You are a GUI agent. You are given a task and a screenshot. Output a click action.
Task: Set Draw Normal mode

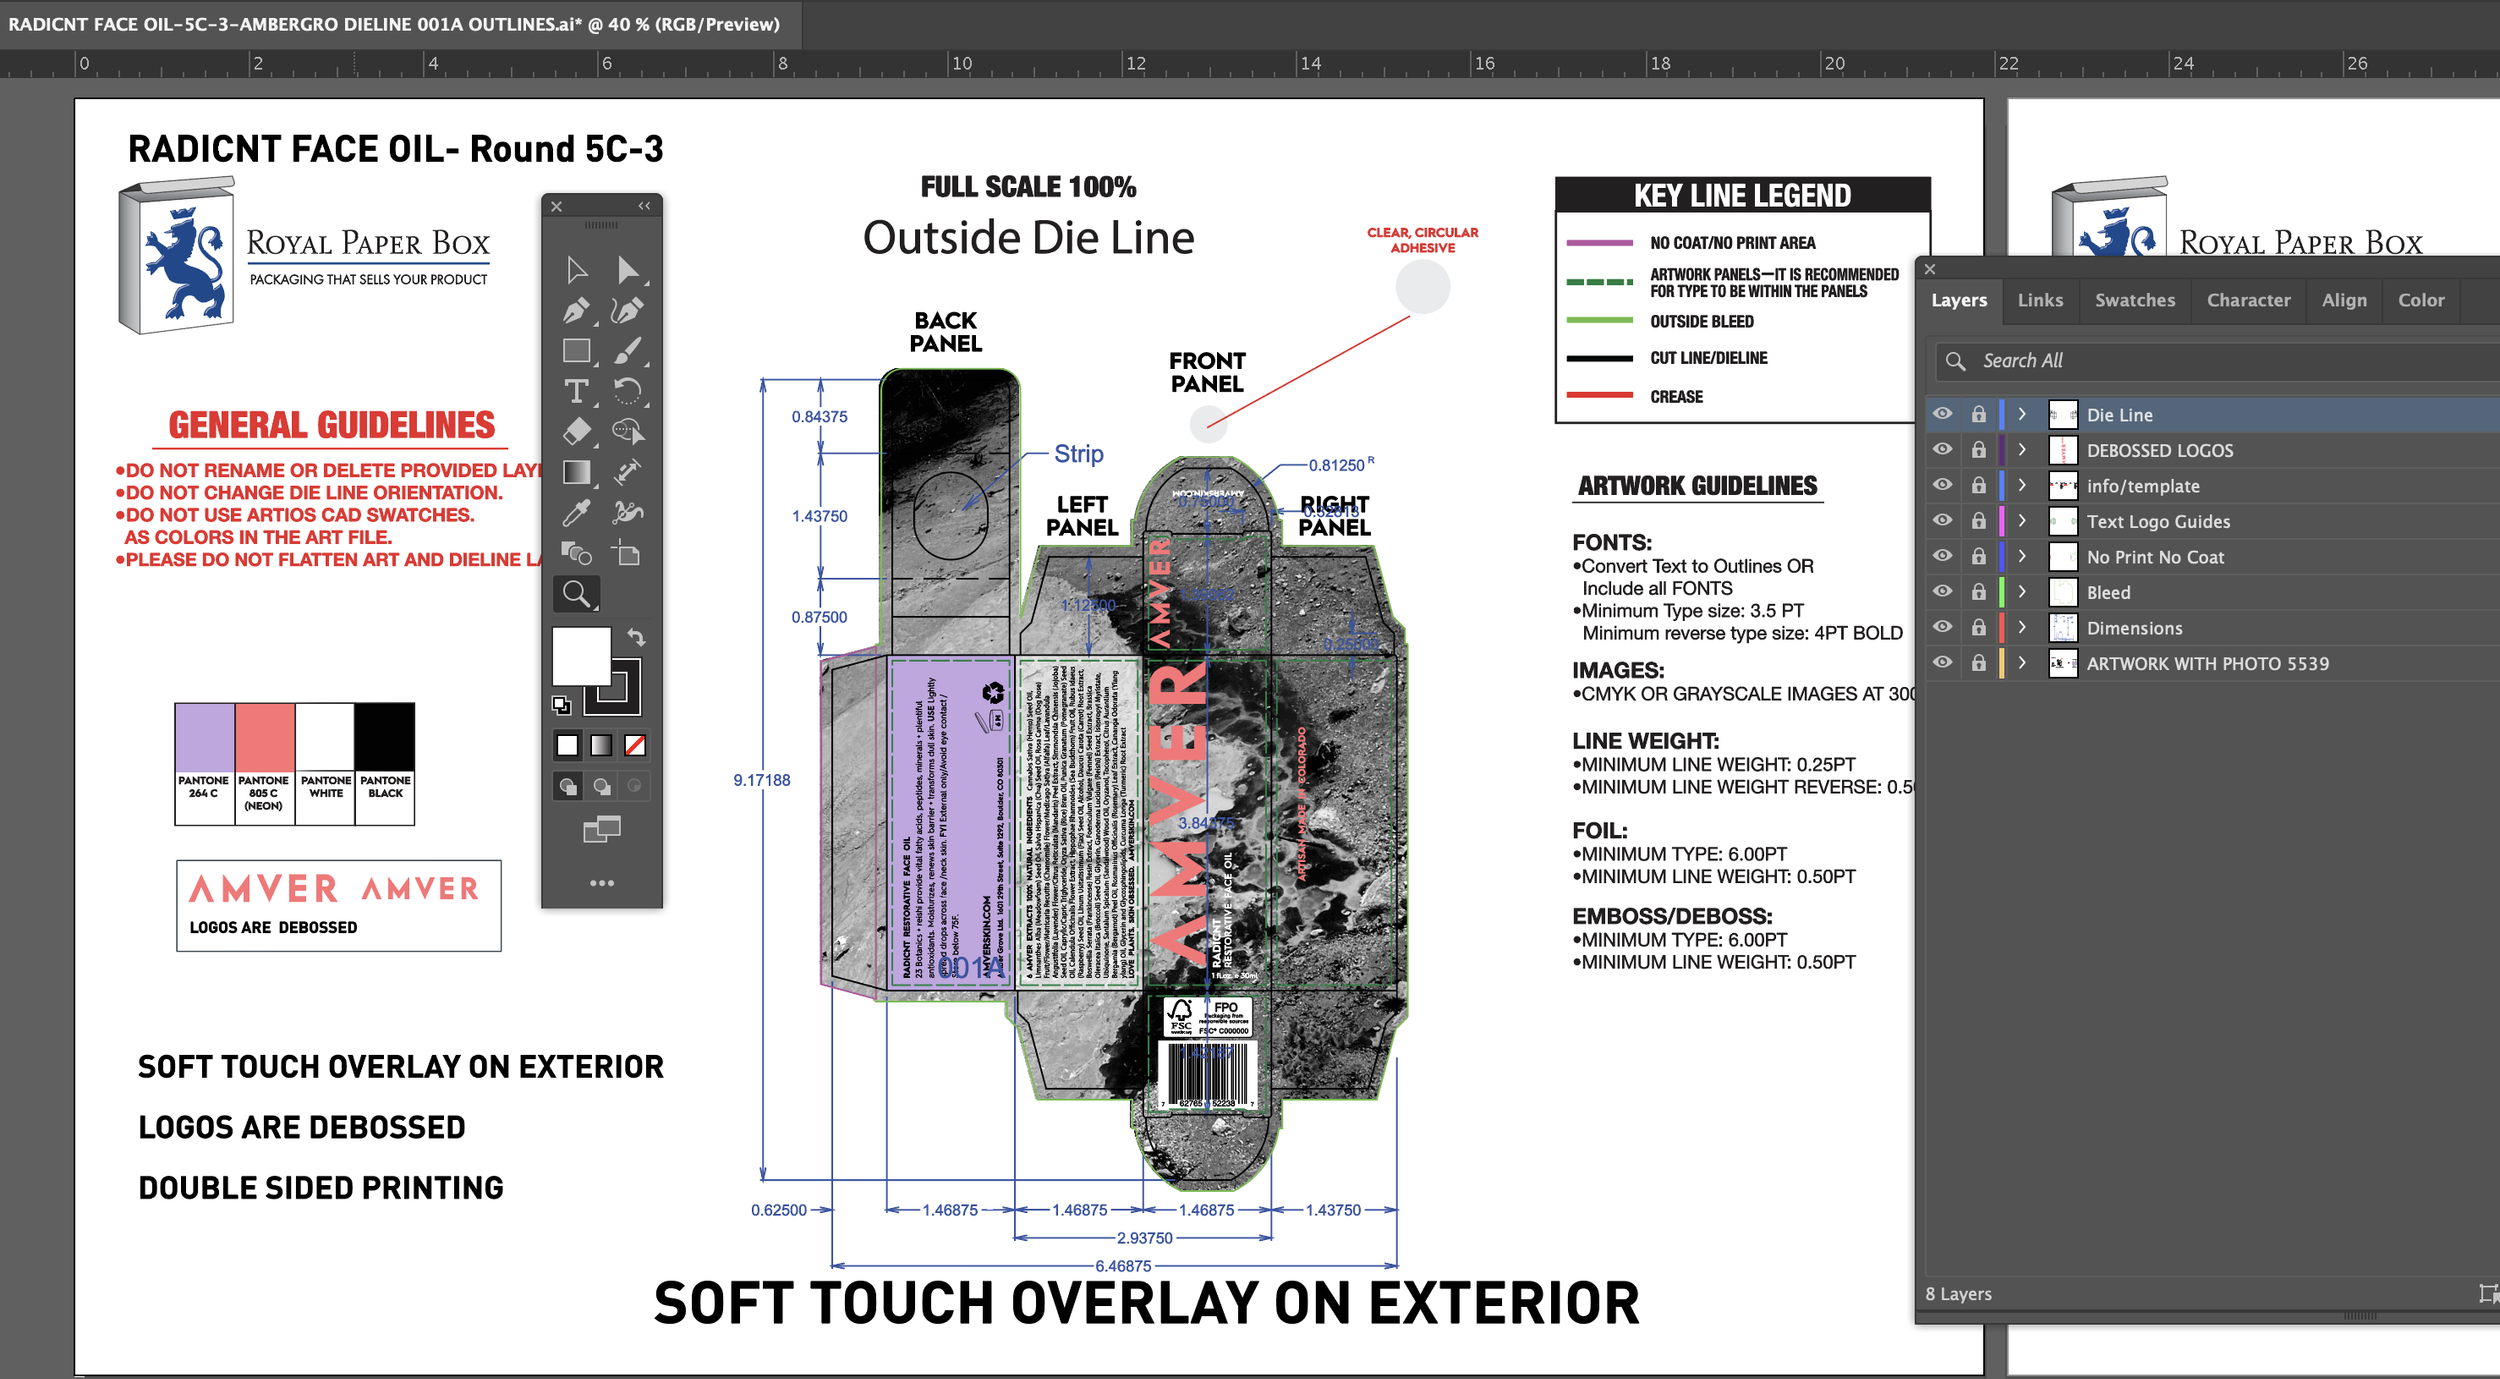[x=568, y=786]
